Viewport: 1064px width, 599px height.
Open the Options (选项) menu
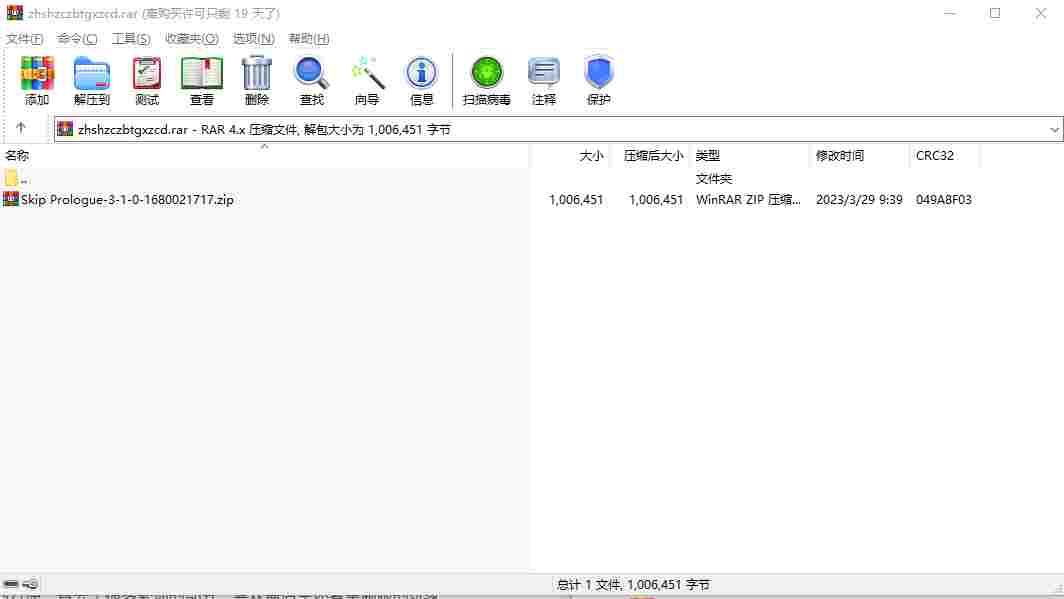tap(254, 39)
